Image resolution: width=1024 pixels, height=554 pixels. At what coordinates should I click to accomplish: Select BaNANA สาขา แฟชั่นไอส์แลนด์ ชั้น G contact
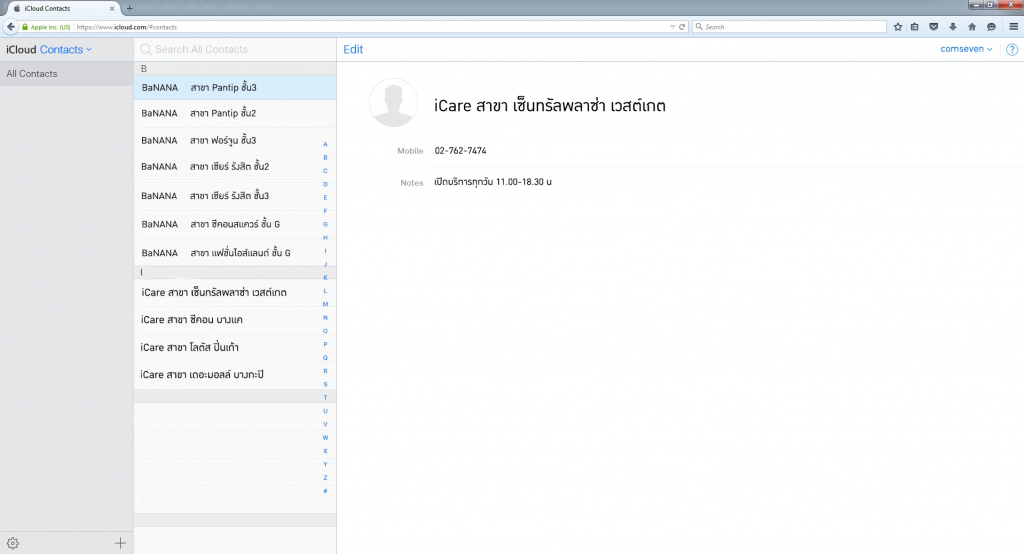click(x=235, y=252)
